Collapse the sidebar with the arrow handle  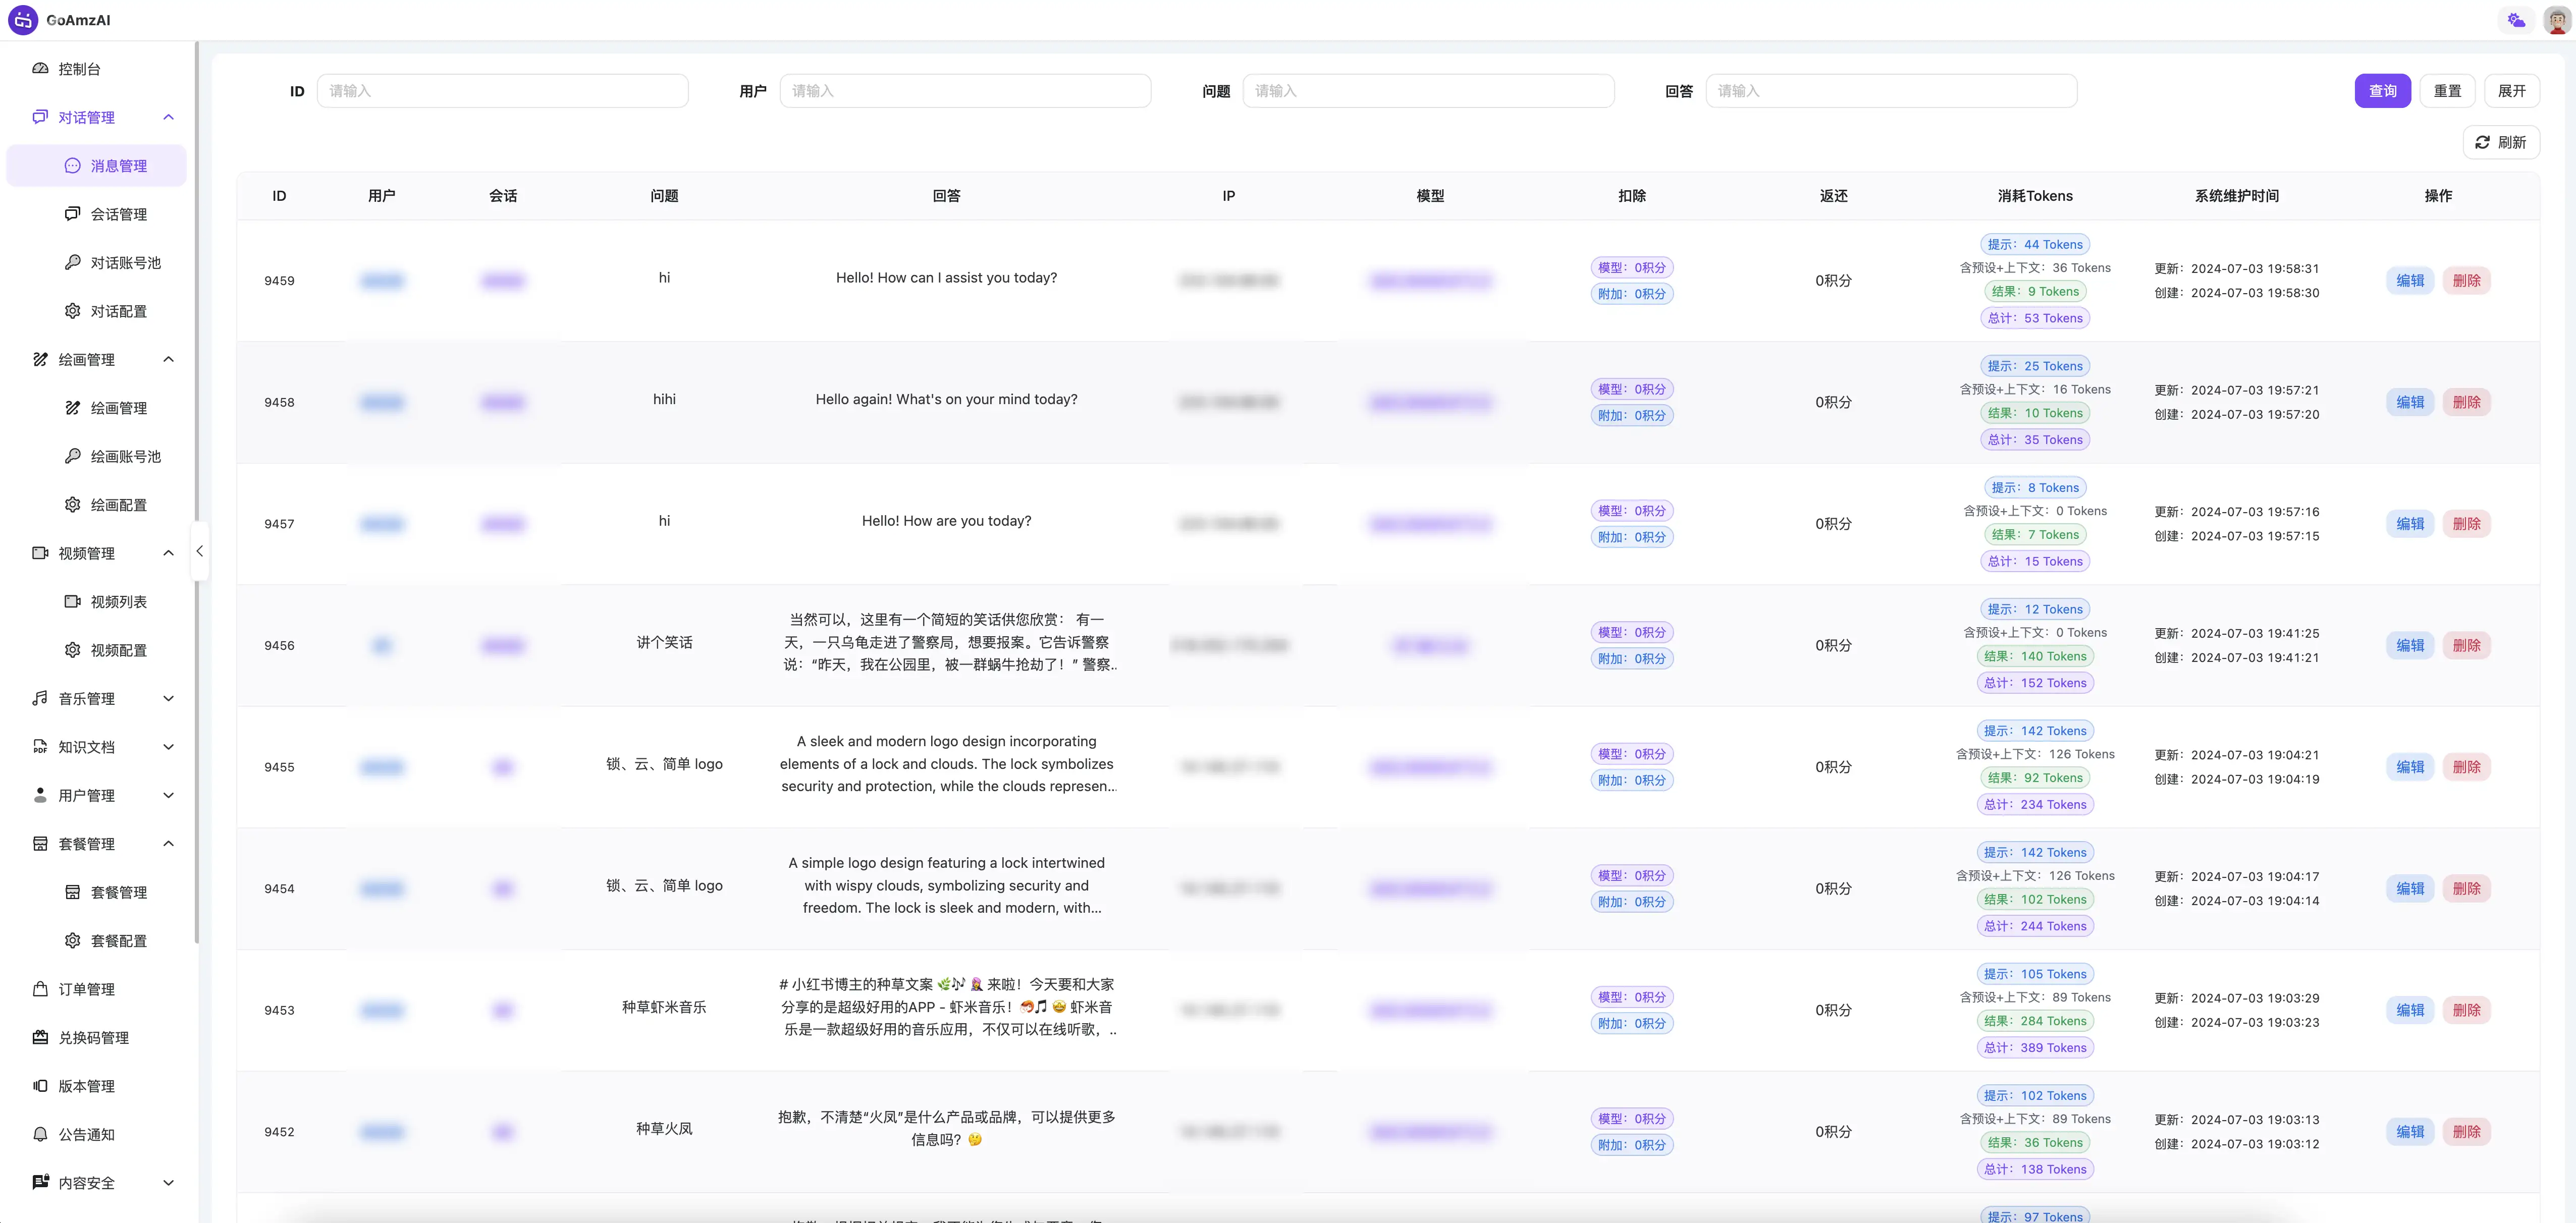200,551
